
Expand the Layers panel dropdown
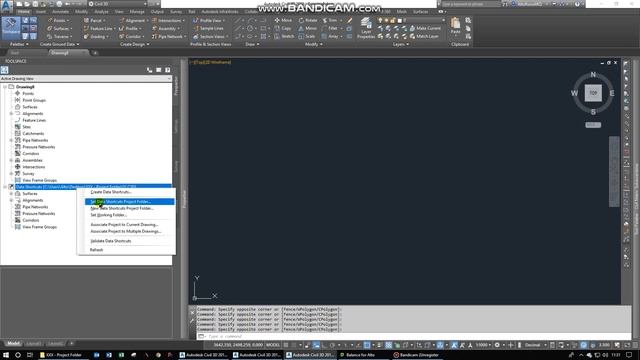pyautogui.click(x=400, y=44)
